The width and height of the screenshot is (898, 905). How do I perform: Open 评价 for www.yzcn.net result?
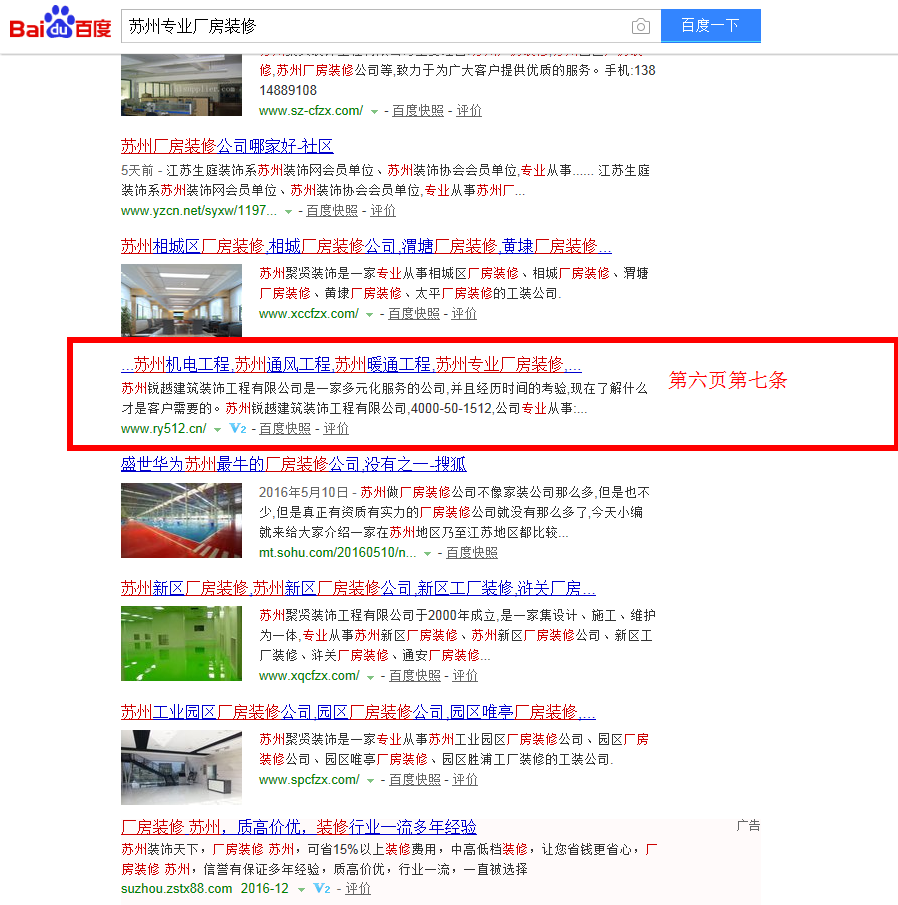(383, 211)
